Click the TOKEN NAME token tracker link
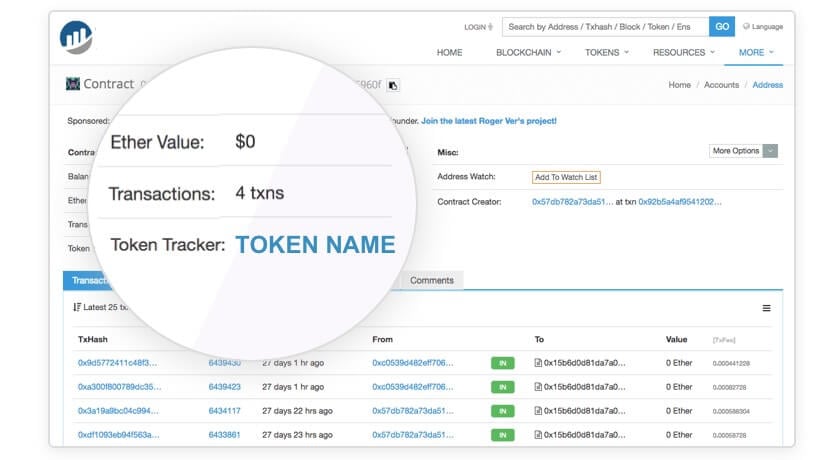This screenshot has width=840, height=460. click(x=315, y=245)
